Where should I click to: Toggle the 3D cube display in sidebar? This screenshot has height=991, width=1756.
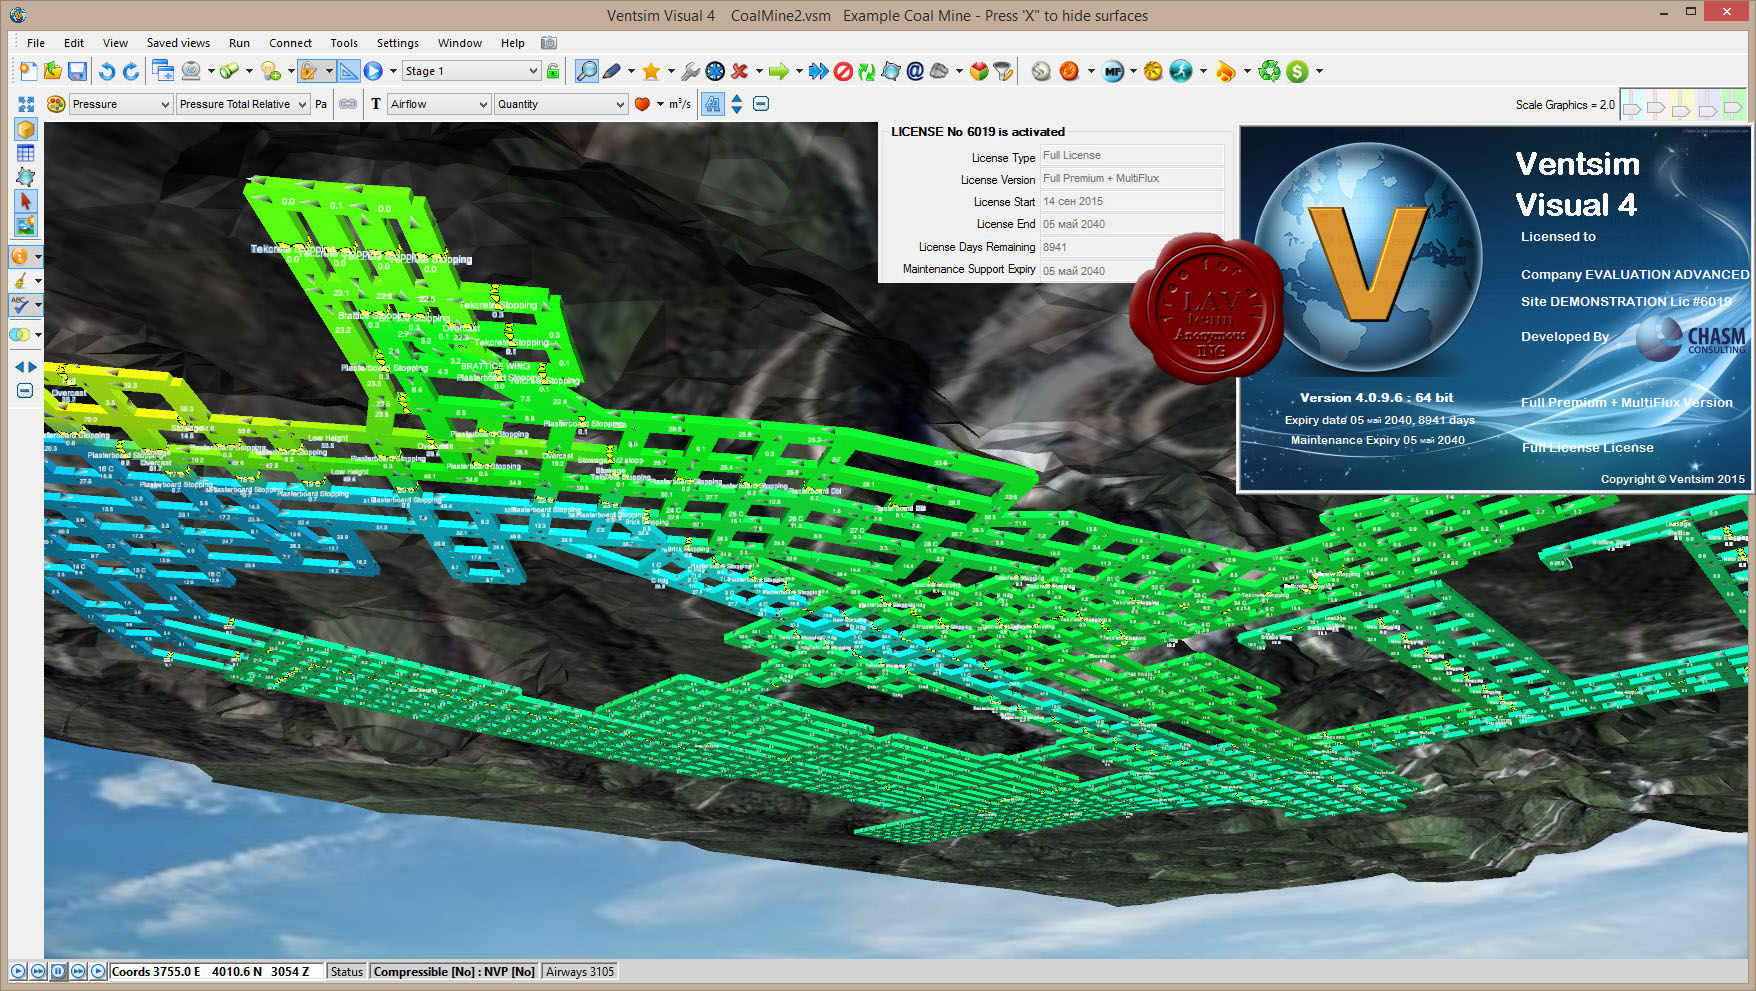point(26,129)
